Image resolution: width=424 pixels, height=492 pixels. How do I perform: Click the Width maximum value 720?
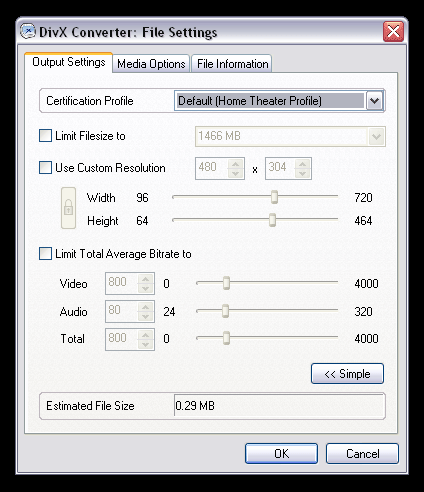363,197
